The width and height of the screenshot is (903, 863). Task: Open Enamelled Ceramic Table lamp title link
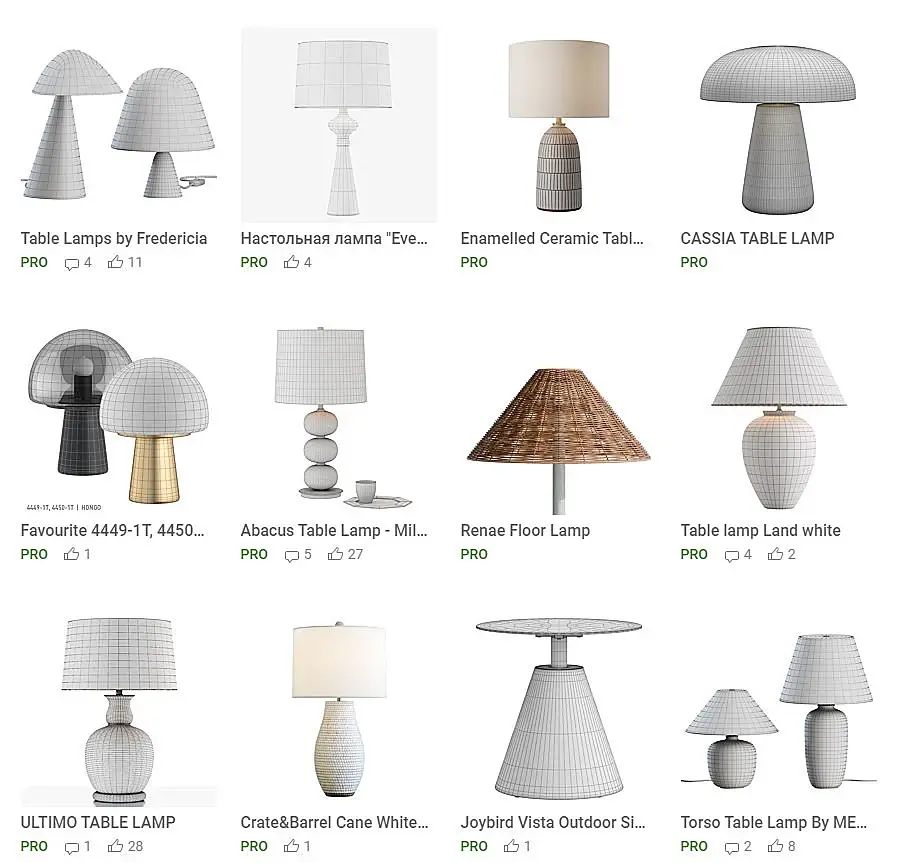[x=552, y=238]
